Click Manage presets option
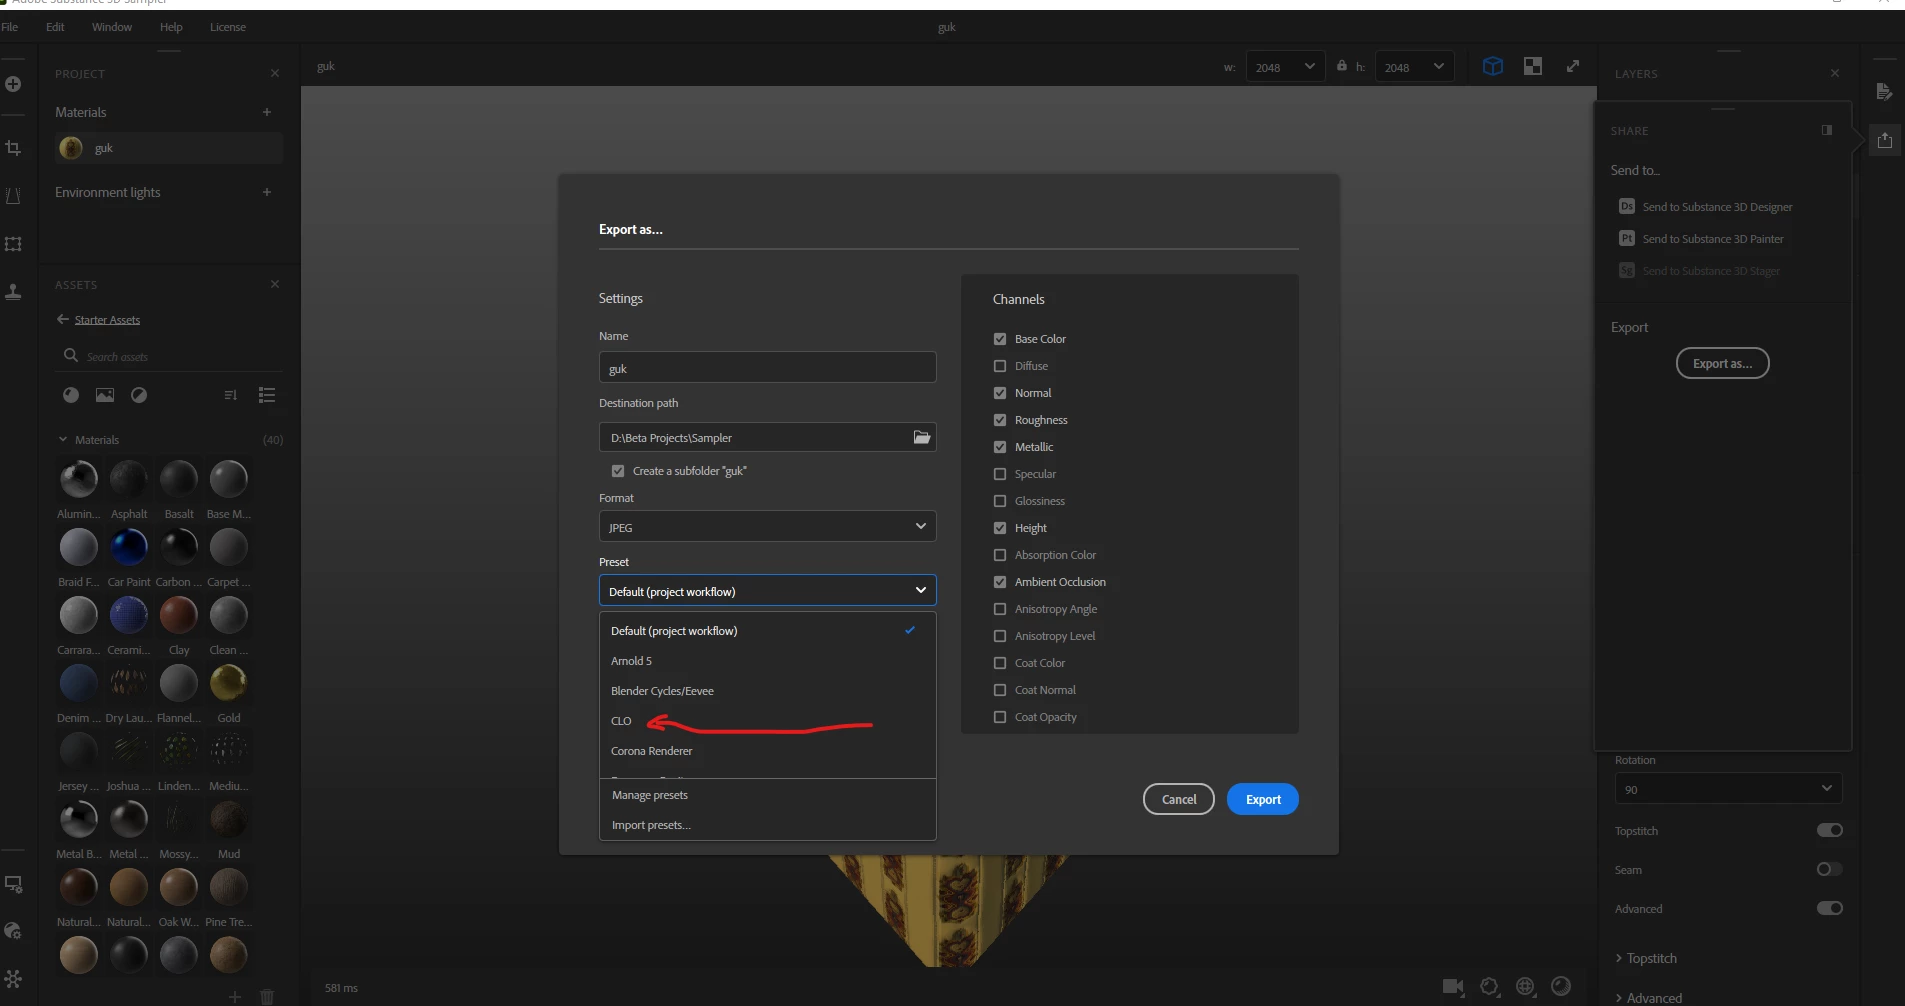Screen dimensions: 1905x1006 point(767,795)
